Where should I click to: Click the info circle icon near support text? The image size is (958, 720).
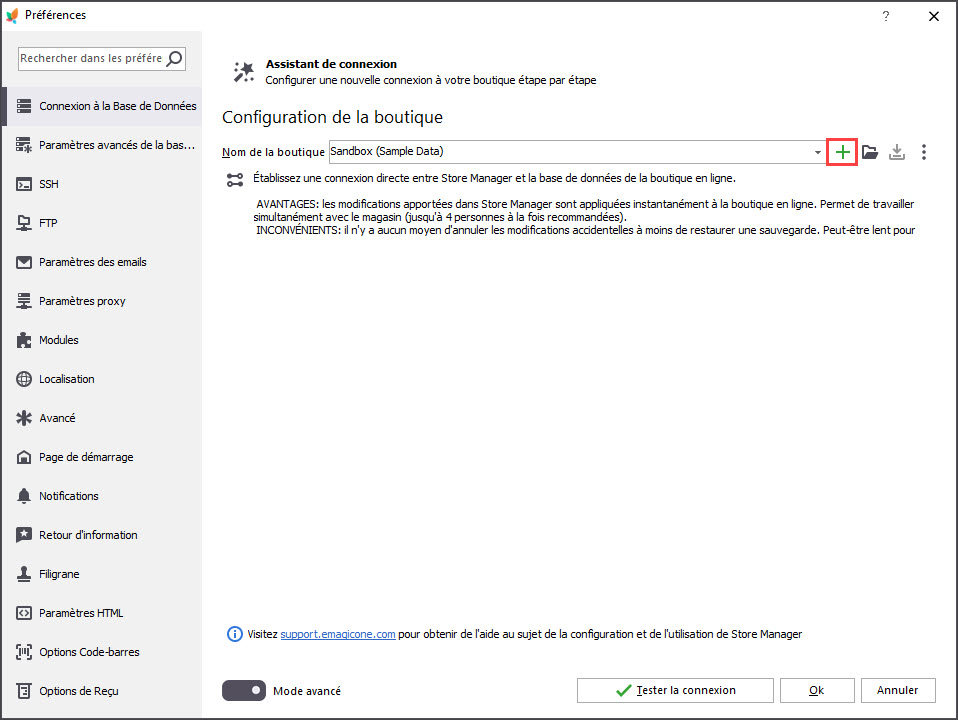point(235,634)
